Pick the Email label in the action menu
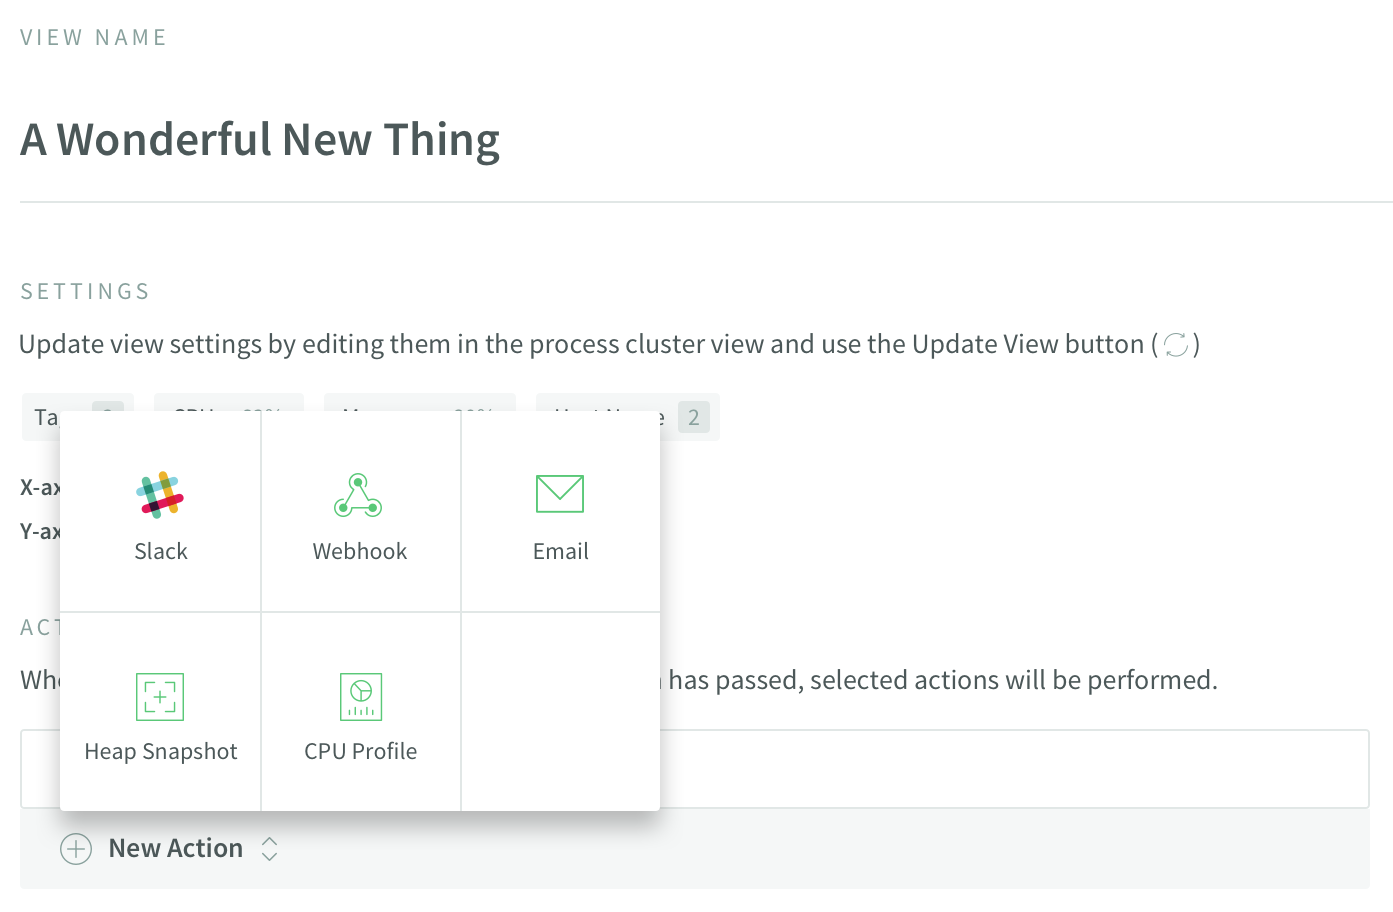The width and height of the screenshot is (1393, 912). pyautogui.click(x=561, y=552)
